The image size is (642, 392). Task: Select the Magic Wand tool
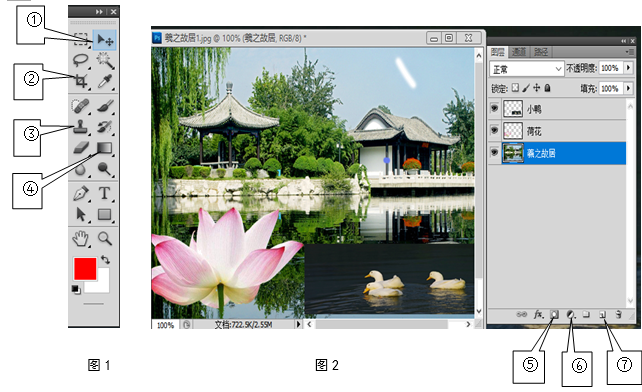(x=105, y=61)
